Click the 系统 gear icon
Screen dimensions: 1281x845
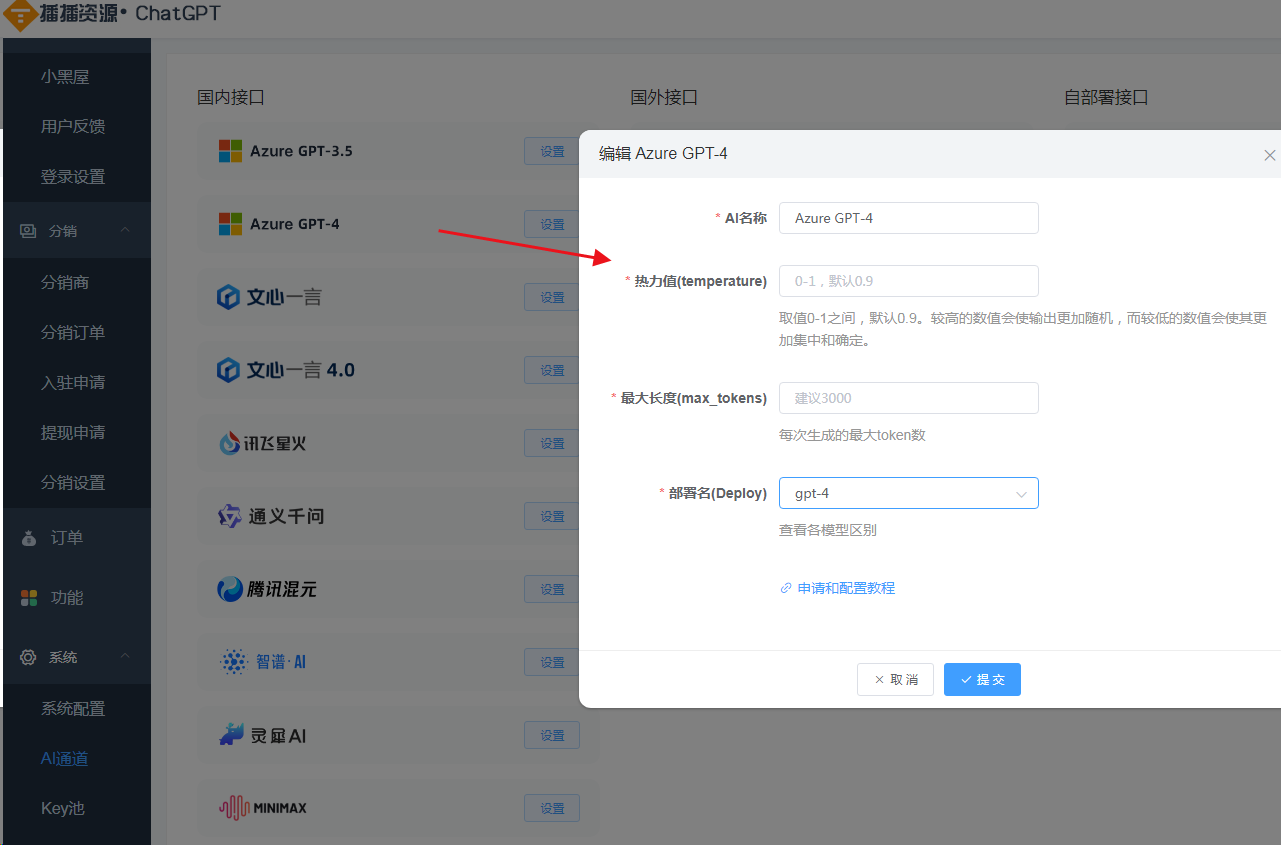coord(28,658)
